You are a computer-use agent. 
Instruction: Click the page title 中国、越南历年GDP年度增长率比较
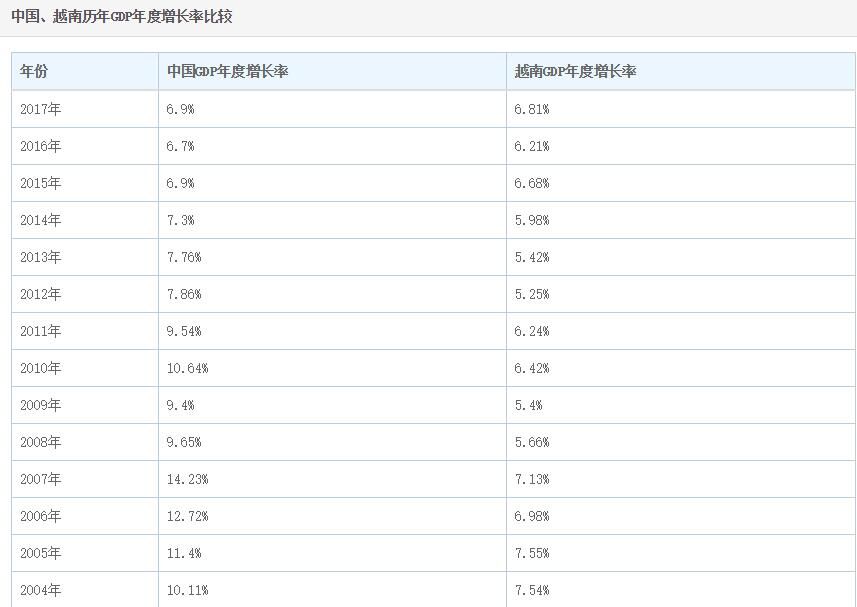(x=121, y=17)
